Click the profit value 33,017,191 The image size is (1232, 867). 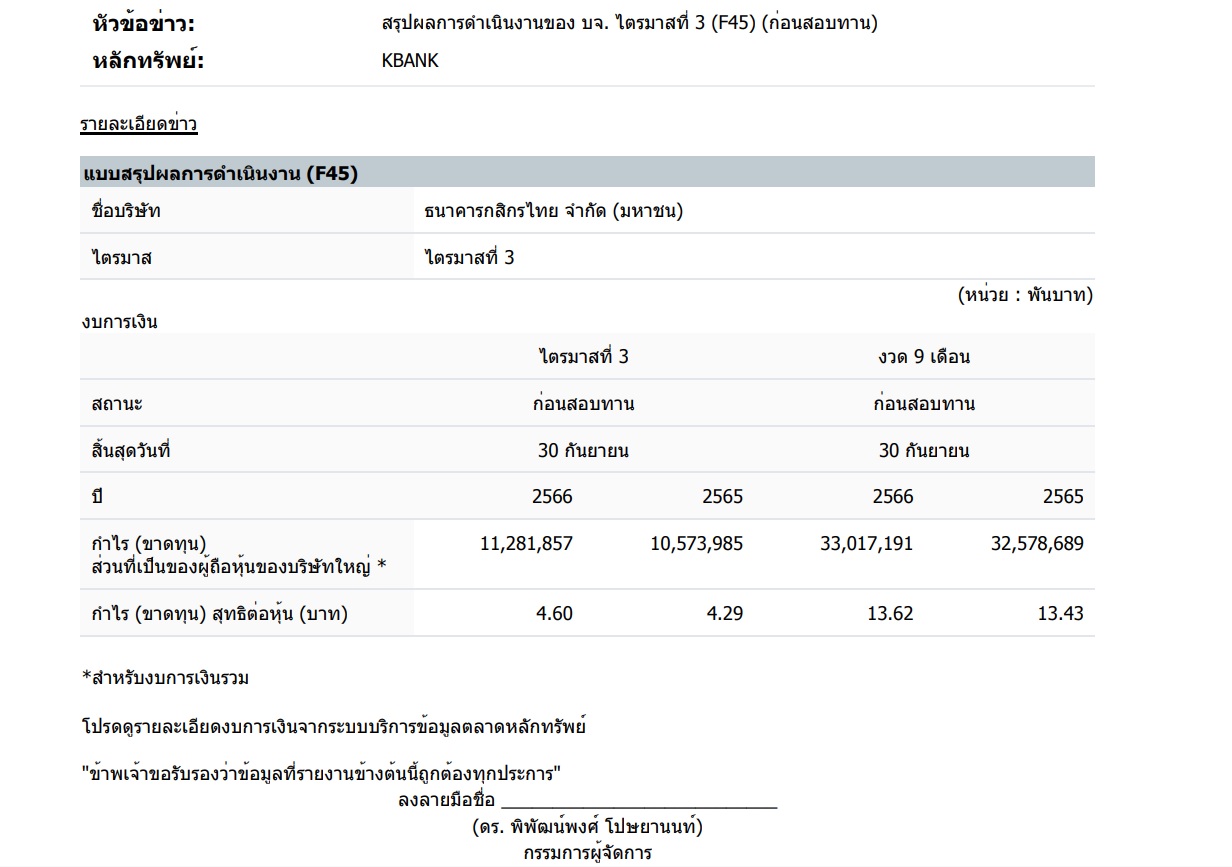click(x=867, y=544)
